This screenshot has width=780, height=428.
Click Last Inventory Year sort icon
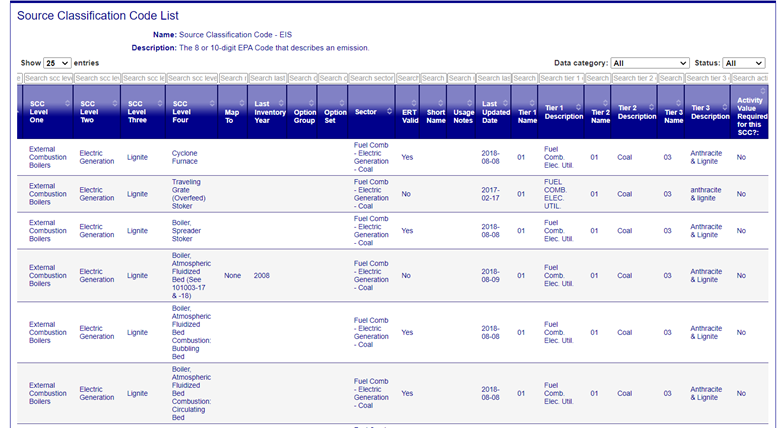point(281,103)
